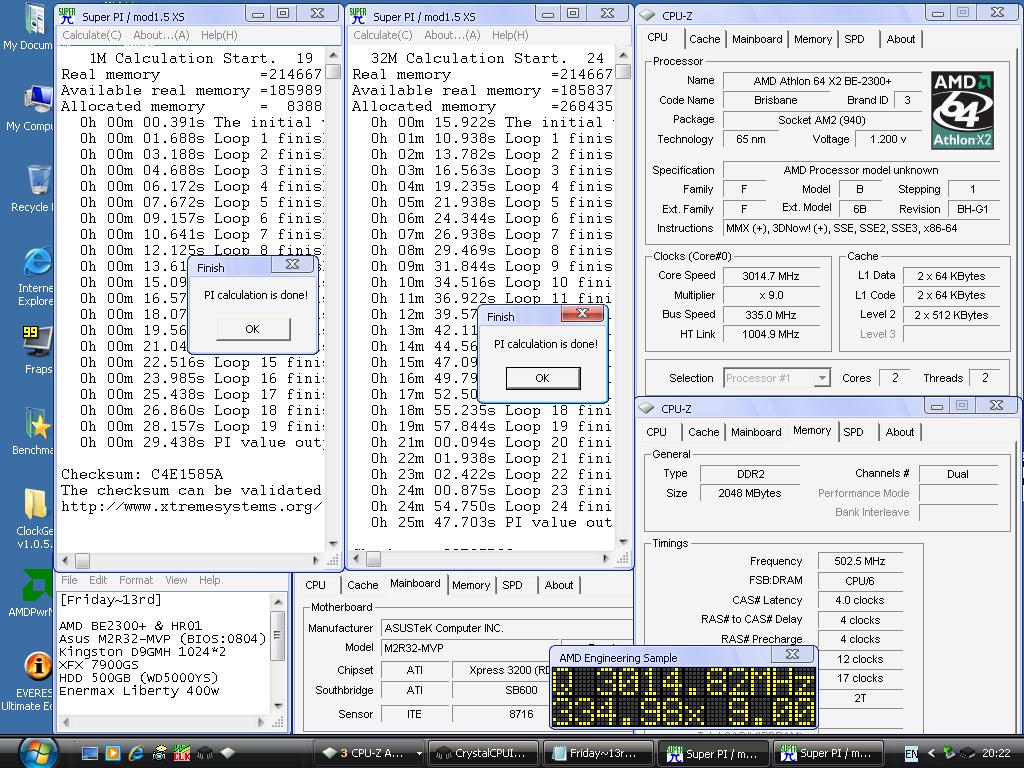The width and height of the screenshot is (1024, 768).
Task: Open Calculate(C) menu in 32M Super PI
Action: (x=383, y=35)
